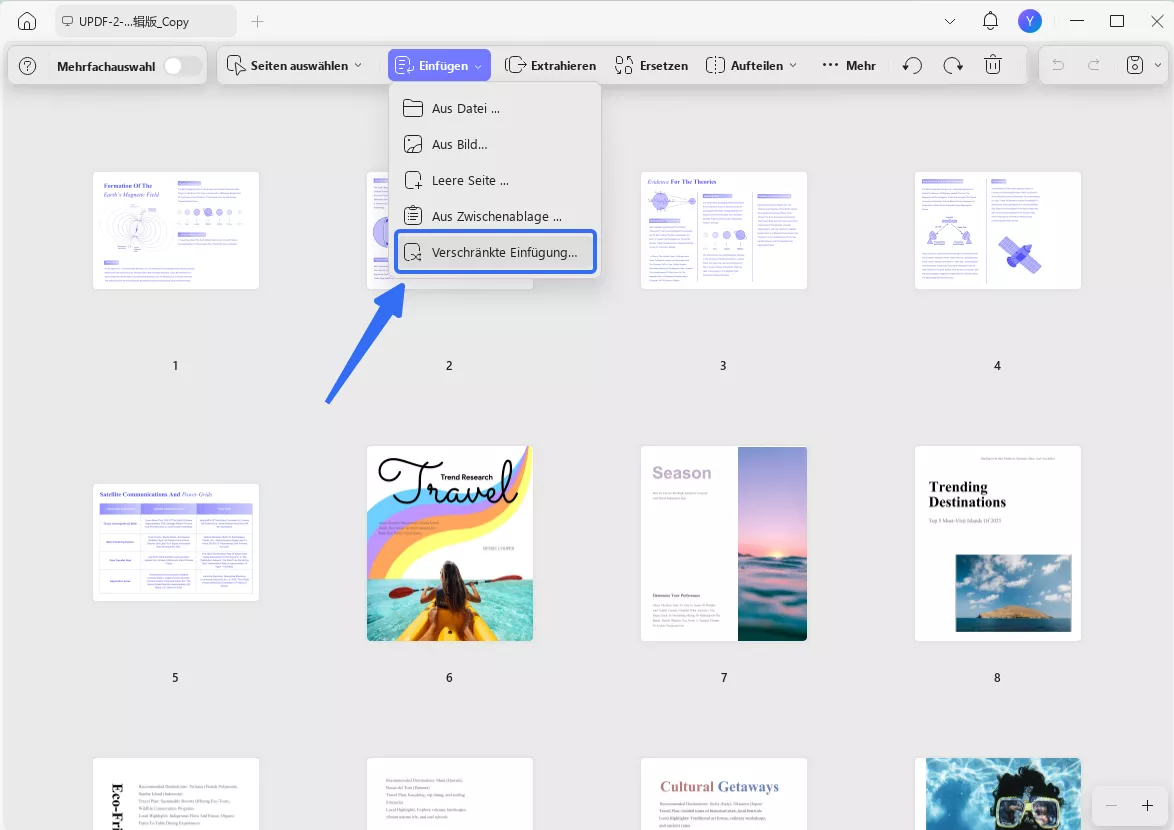1174x830 pixels.
Task: Click the Extrahieren button
Action: 550,65
